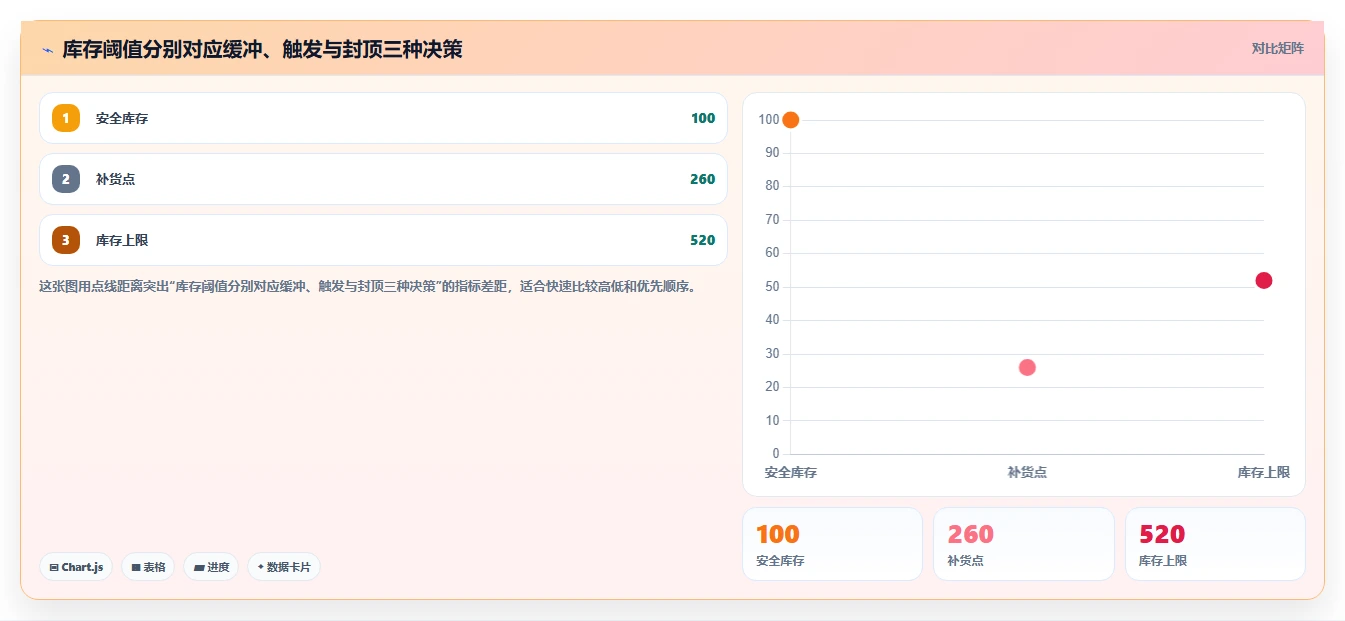Click the orange data point at 100
This screenshot has width=1345, height=621.
point(790,120)
